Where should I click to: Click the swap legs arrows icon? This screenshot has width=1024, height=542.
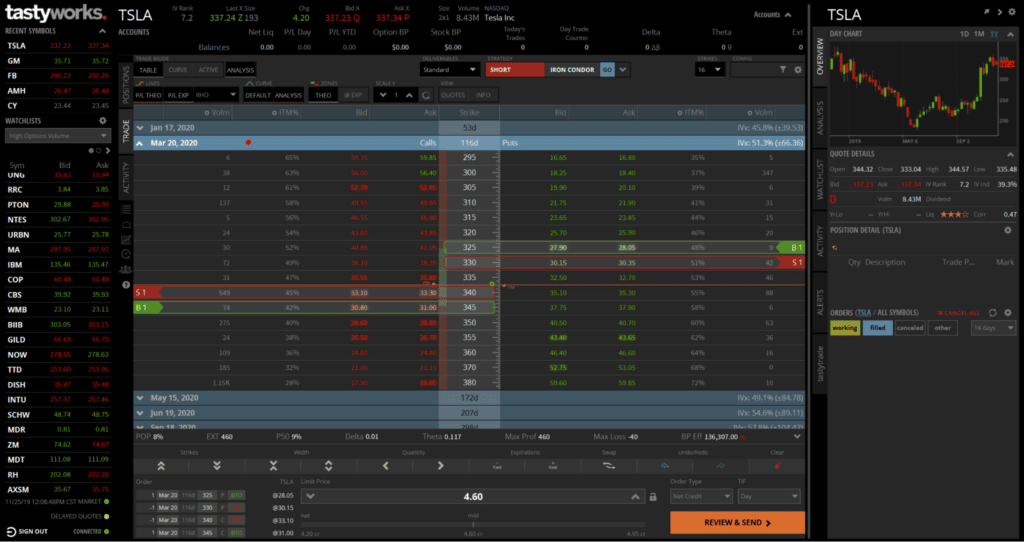(607, 466)
